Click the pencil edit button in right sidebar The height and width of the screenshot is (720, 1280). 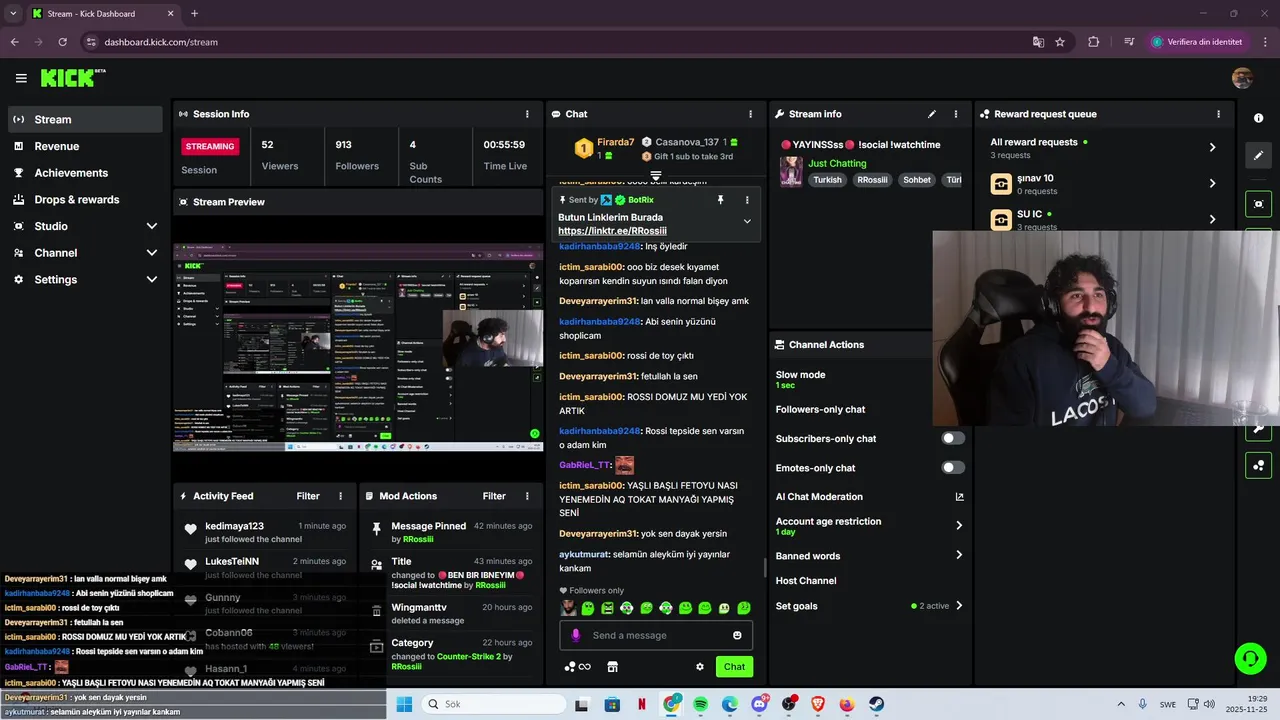(x=1258, y=155)
